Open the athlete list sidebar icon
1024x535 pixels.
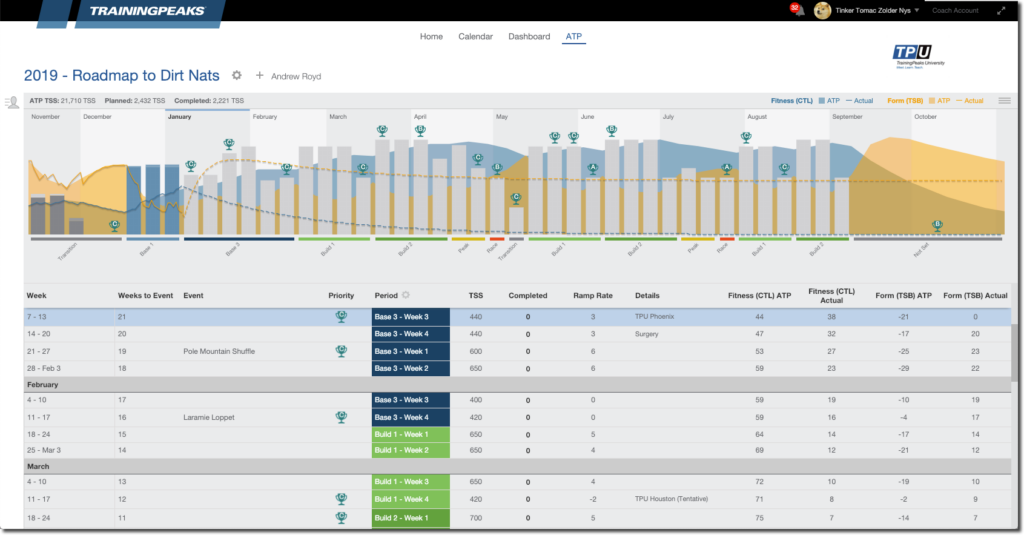[11, 103]
